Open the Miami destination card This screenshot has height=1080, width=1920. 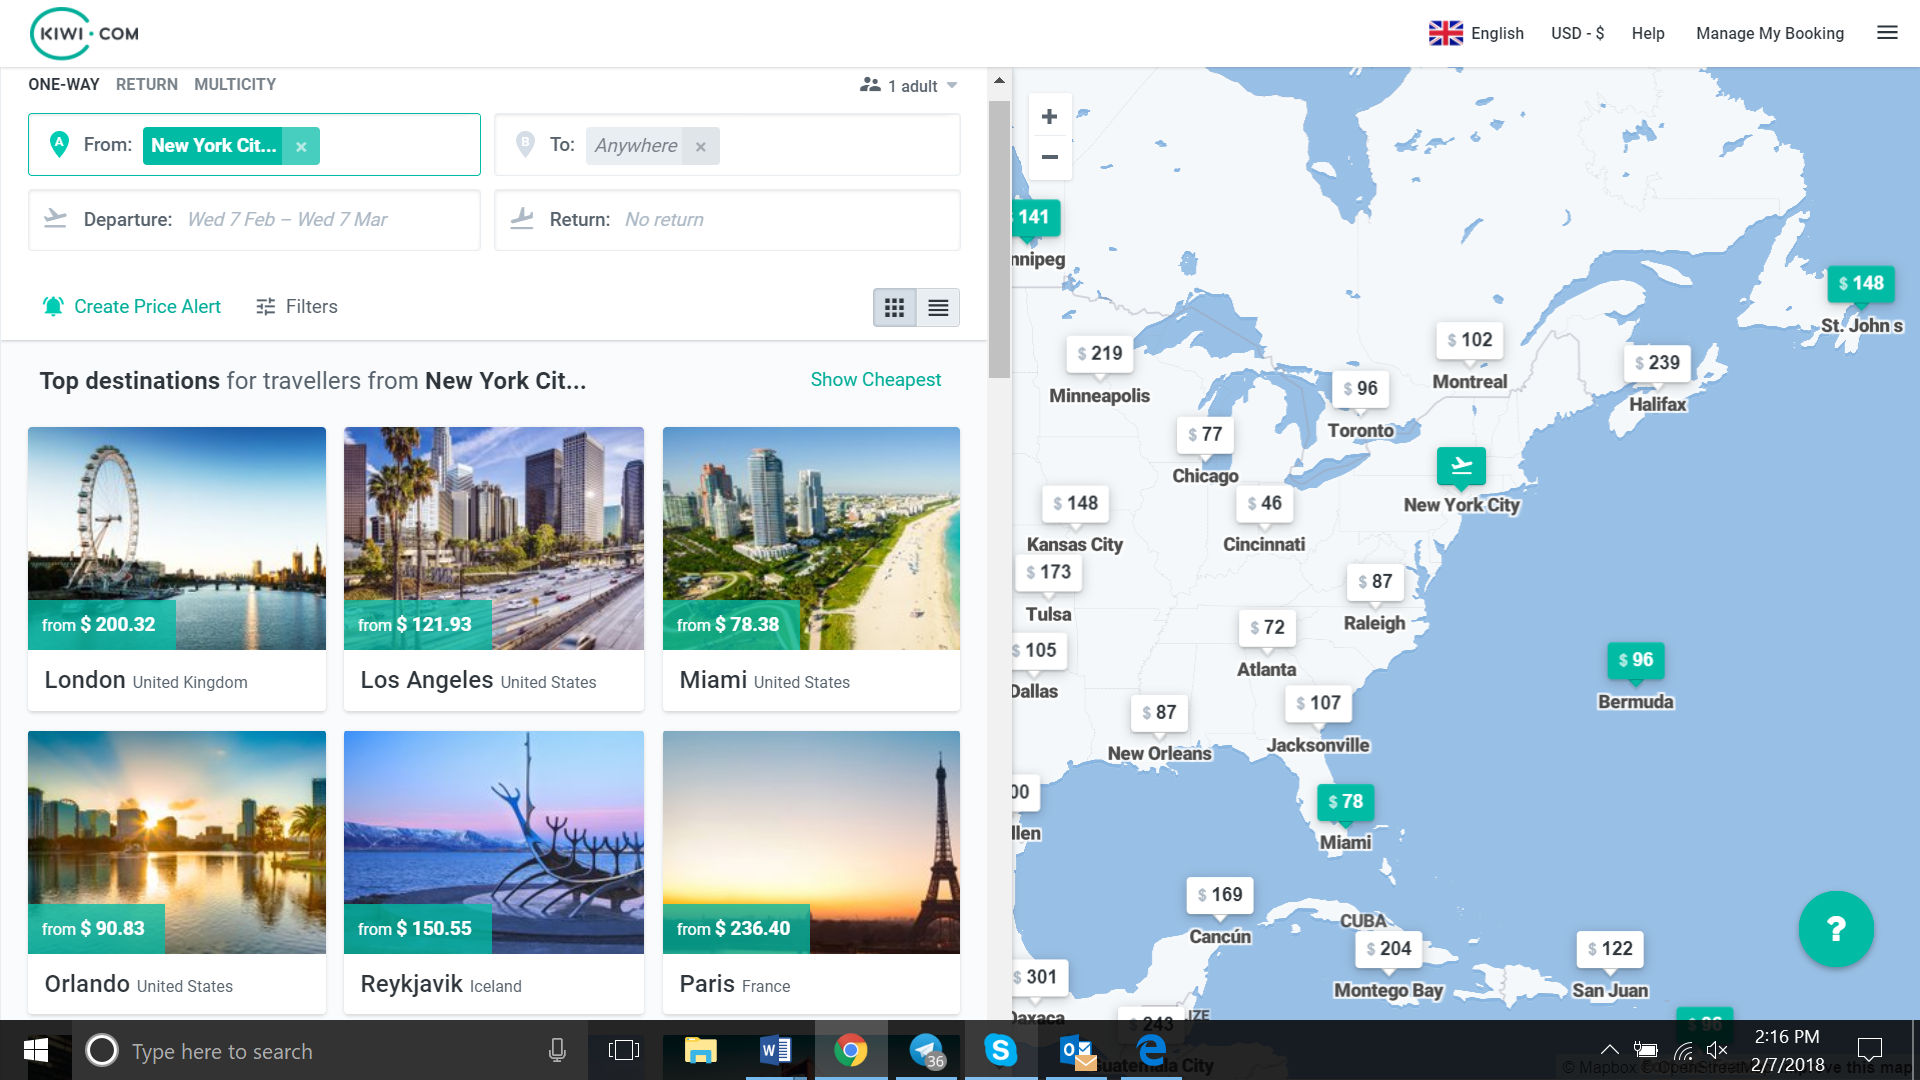811,569
